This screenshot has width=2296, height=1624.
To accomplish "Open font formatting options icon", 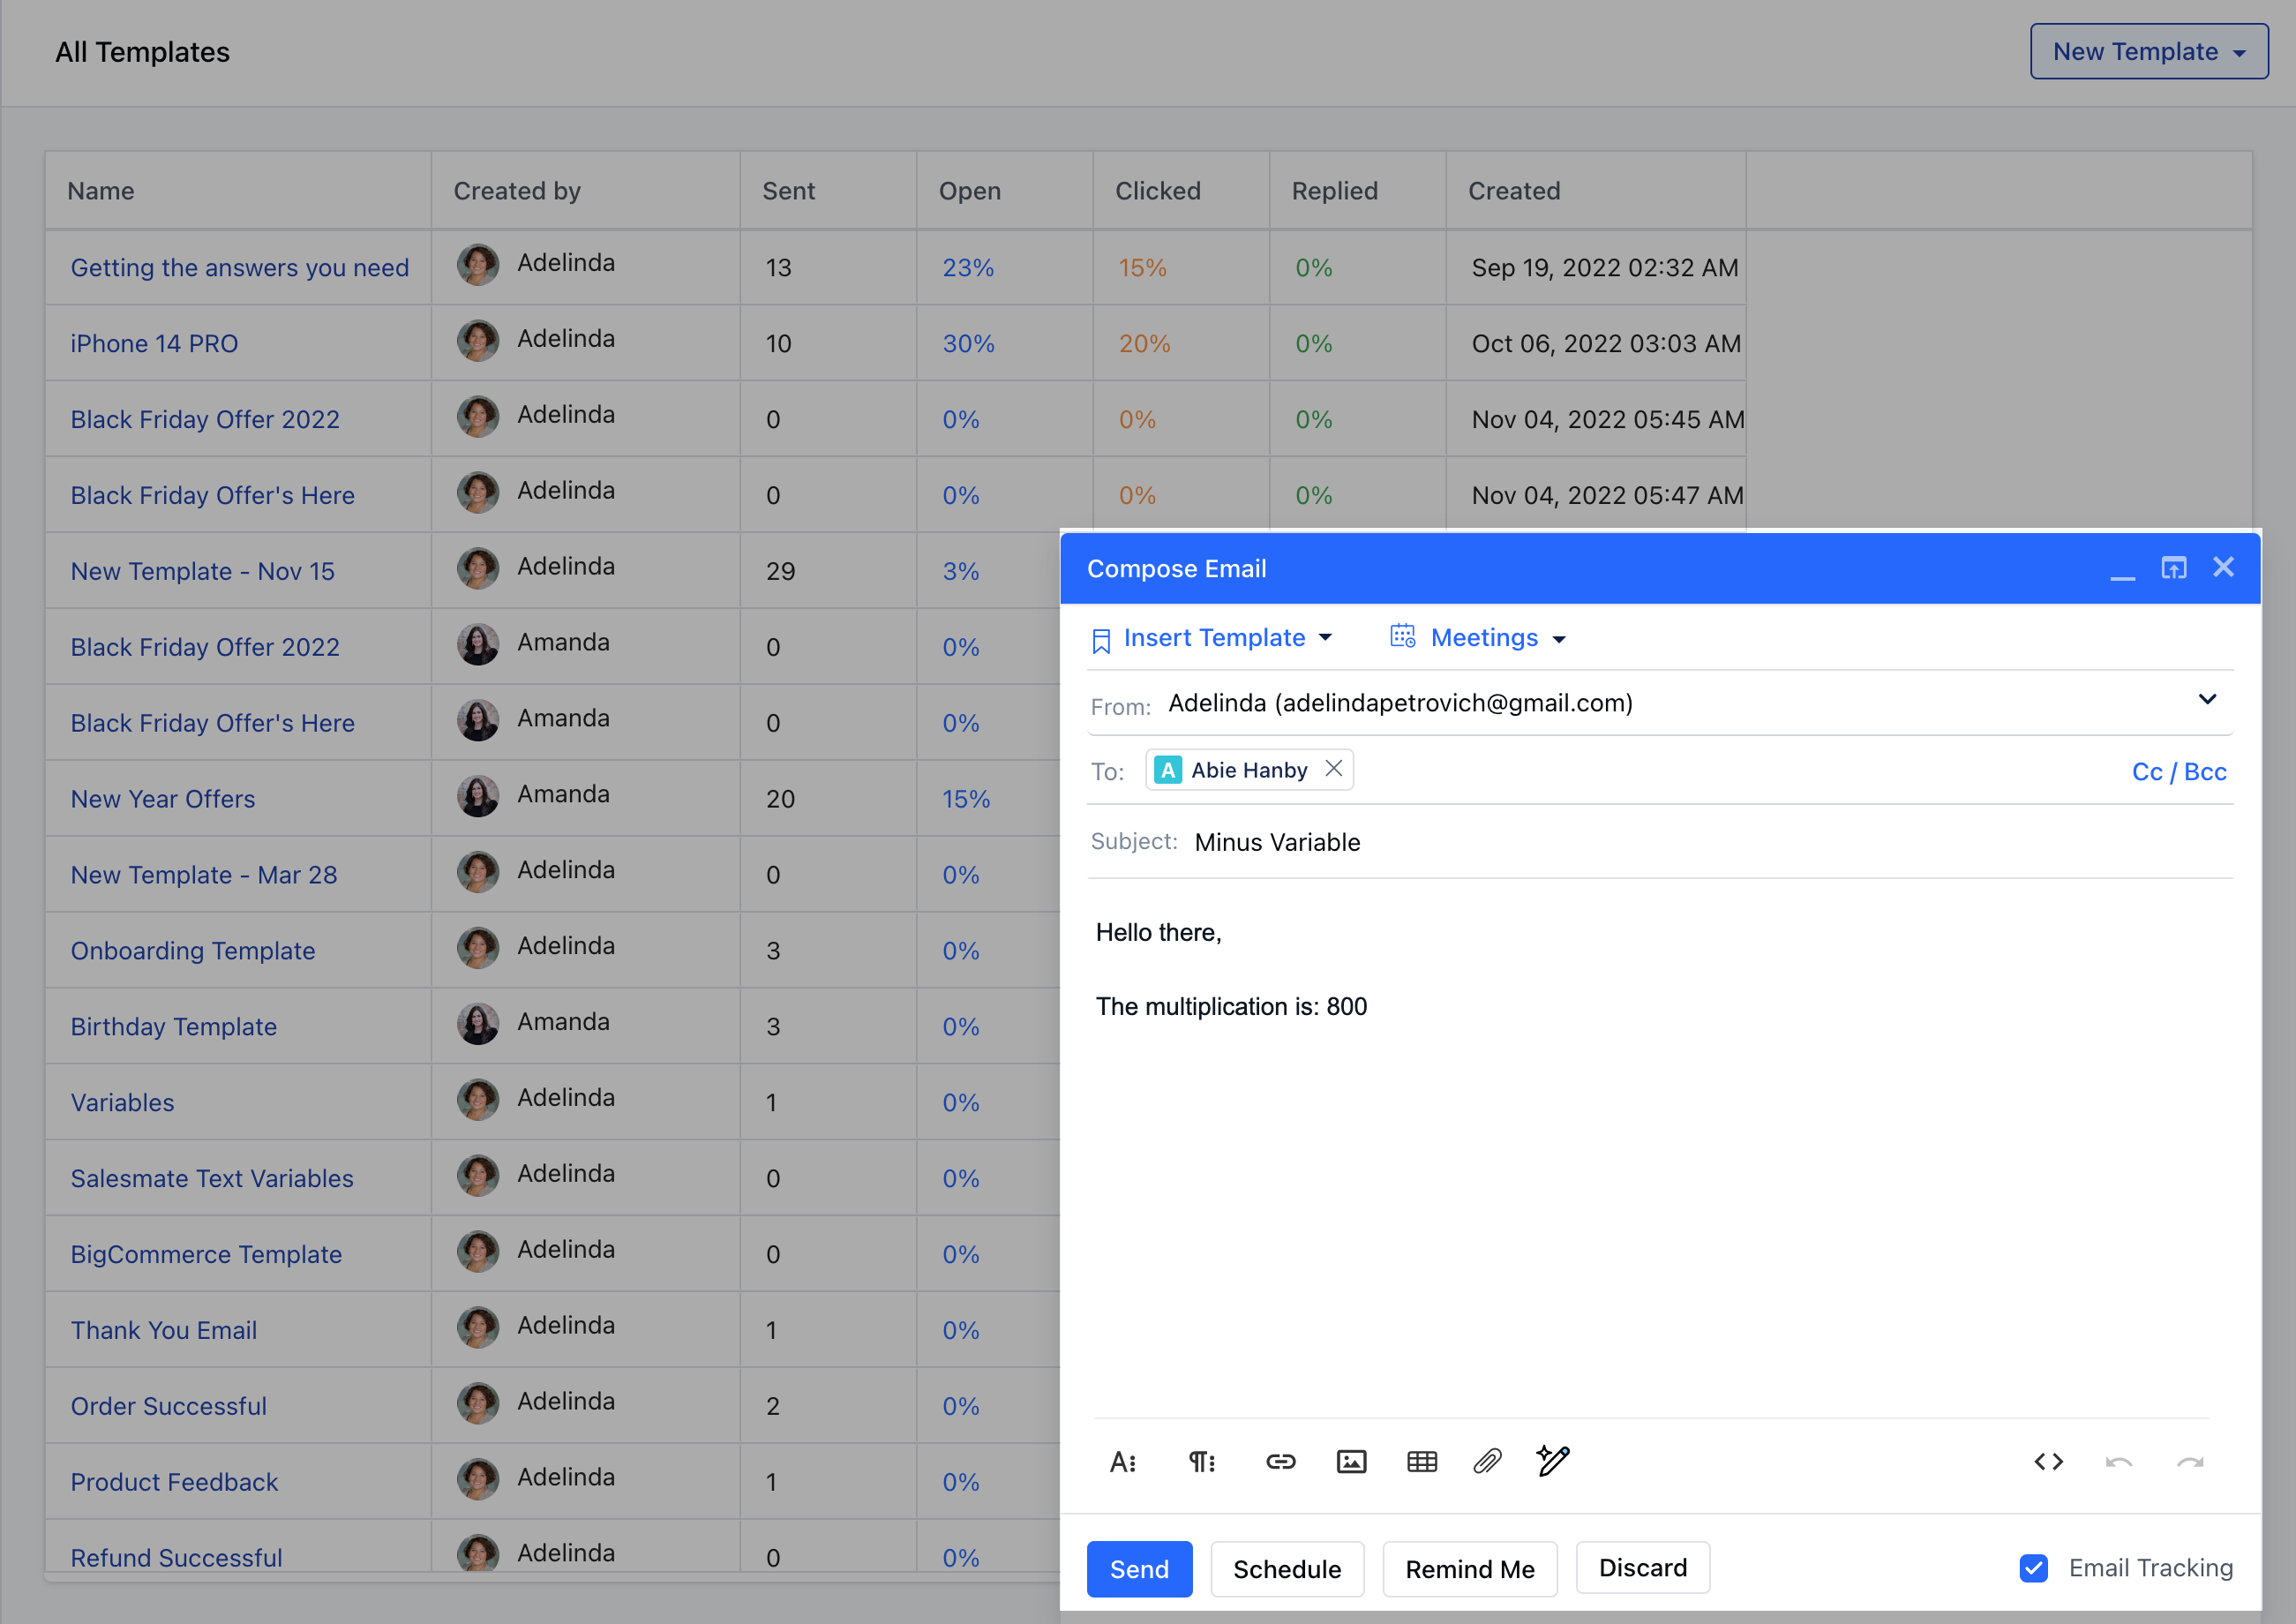I will (1122, 1462).
